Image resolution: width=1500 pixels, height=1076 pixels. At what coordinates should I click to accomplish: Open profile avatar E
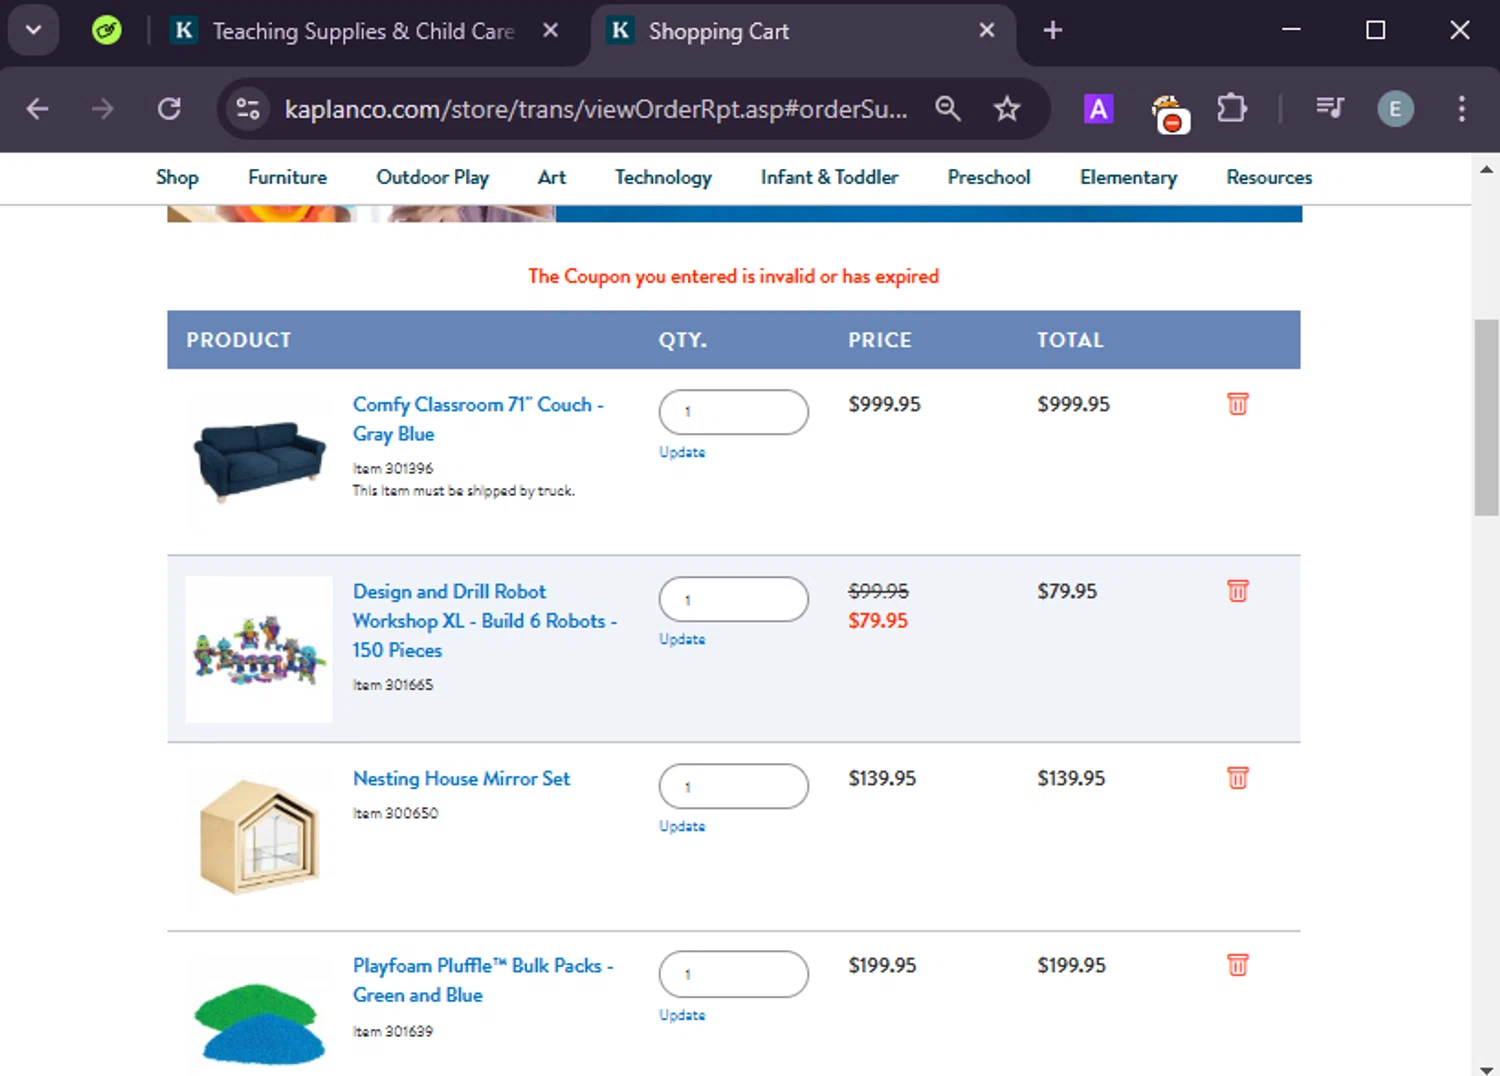pyautogui.click(x=1395, y=108)
